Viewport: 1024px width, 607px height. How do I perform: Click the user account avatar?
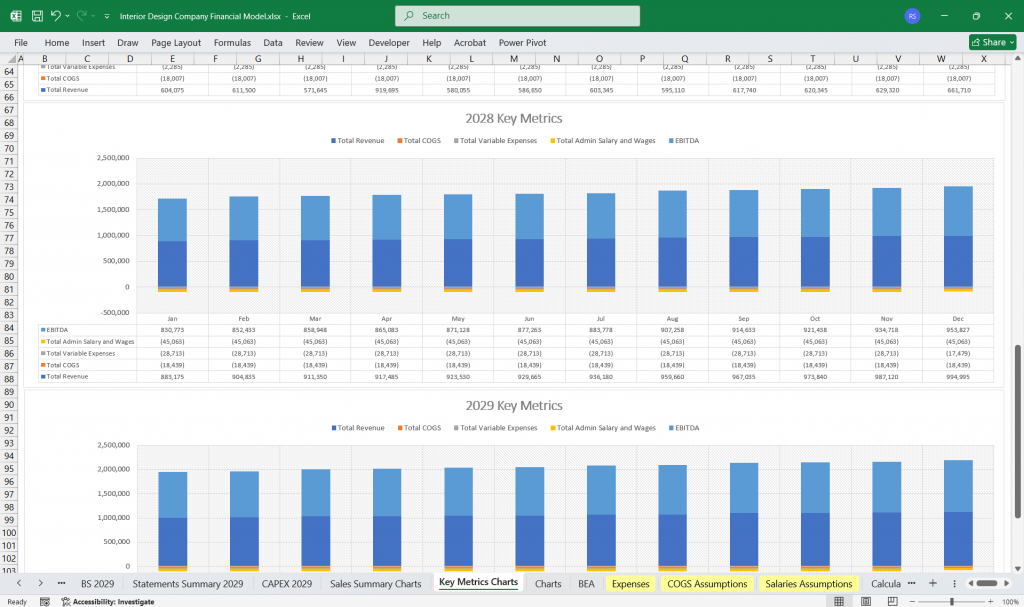[x=911, y=16]
